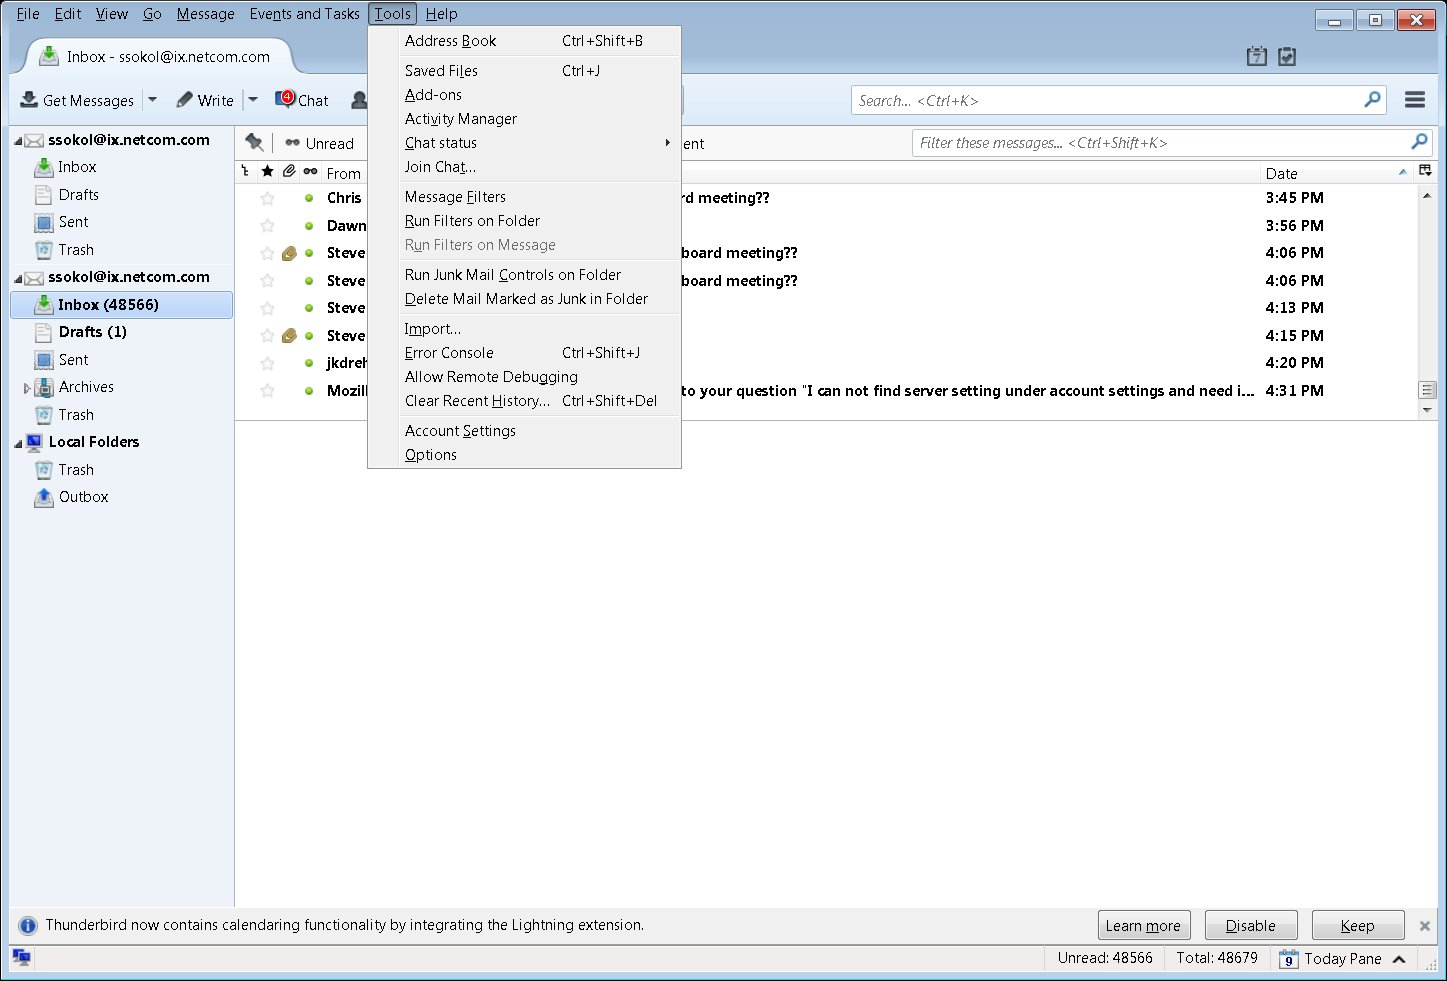The width and height of the screenshot is (1447, 981).
Task: Select Trash under Local Folders
Action: 76,470
